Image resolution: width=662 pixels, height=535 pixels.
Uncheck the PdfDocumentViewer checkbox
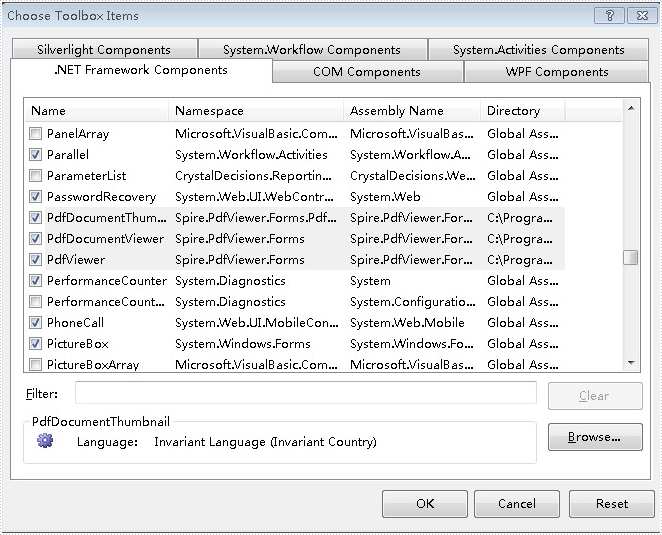[x=35, y=239]
